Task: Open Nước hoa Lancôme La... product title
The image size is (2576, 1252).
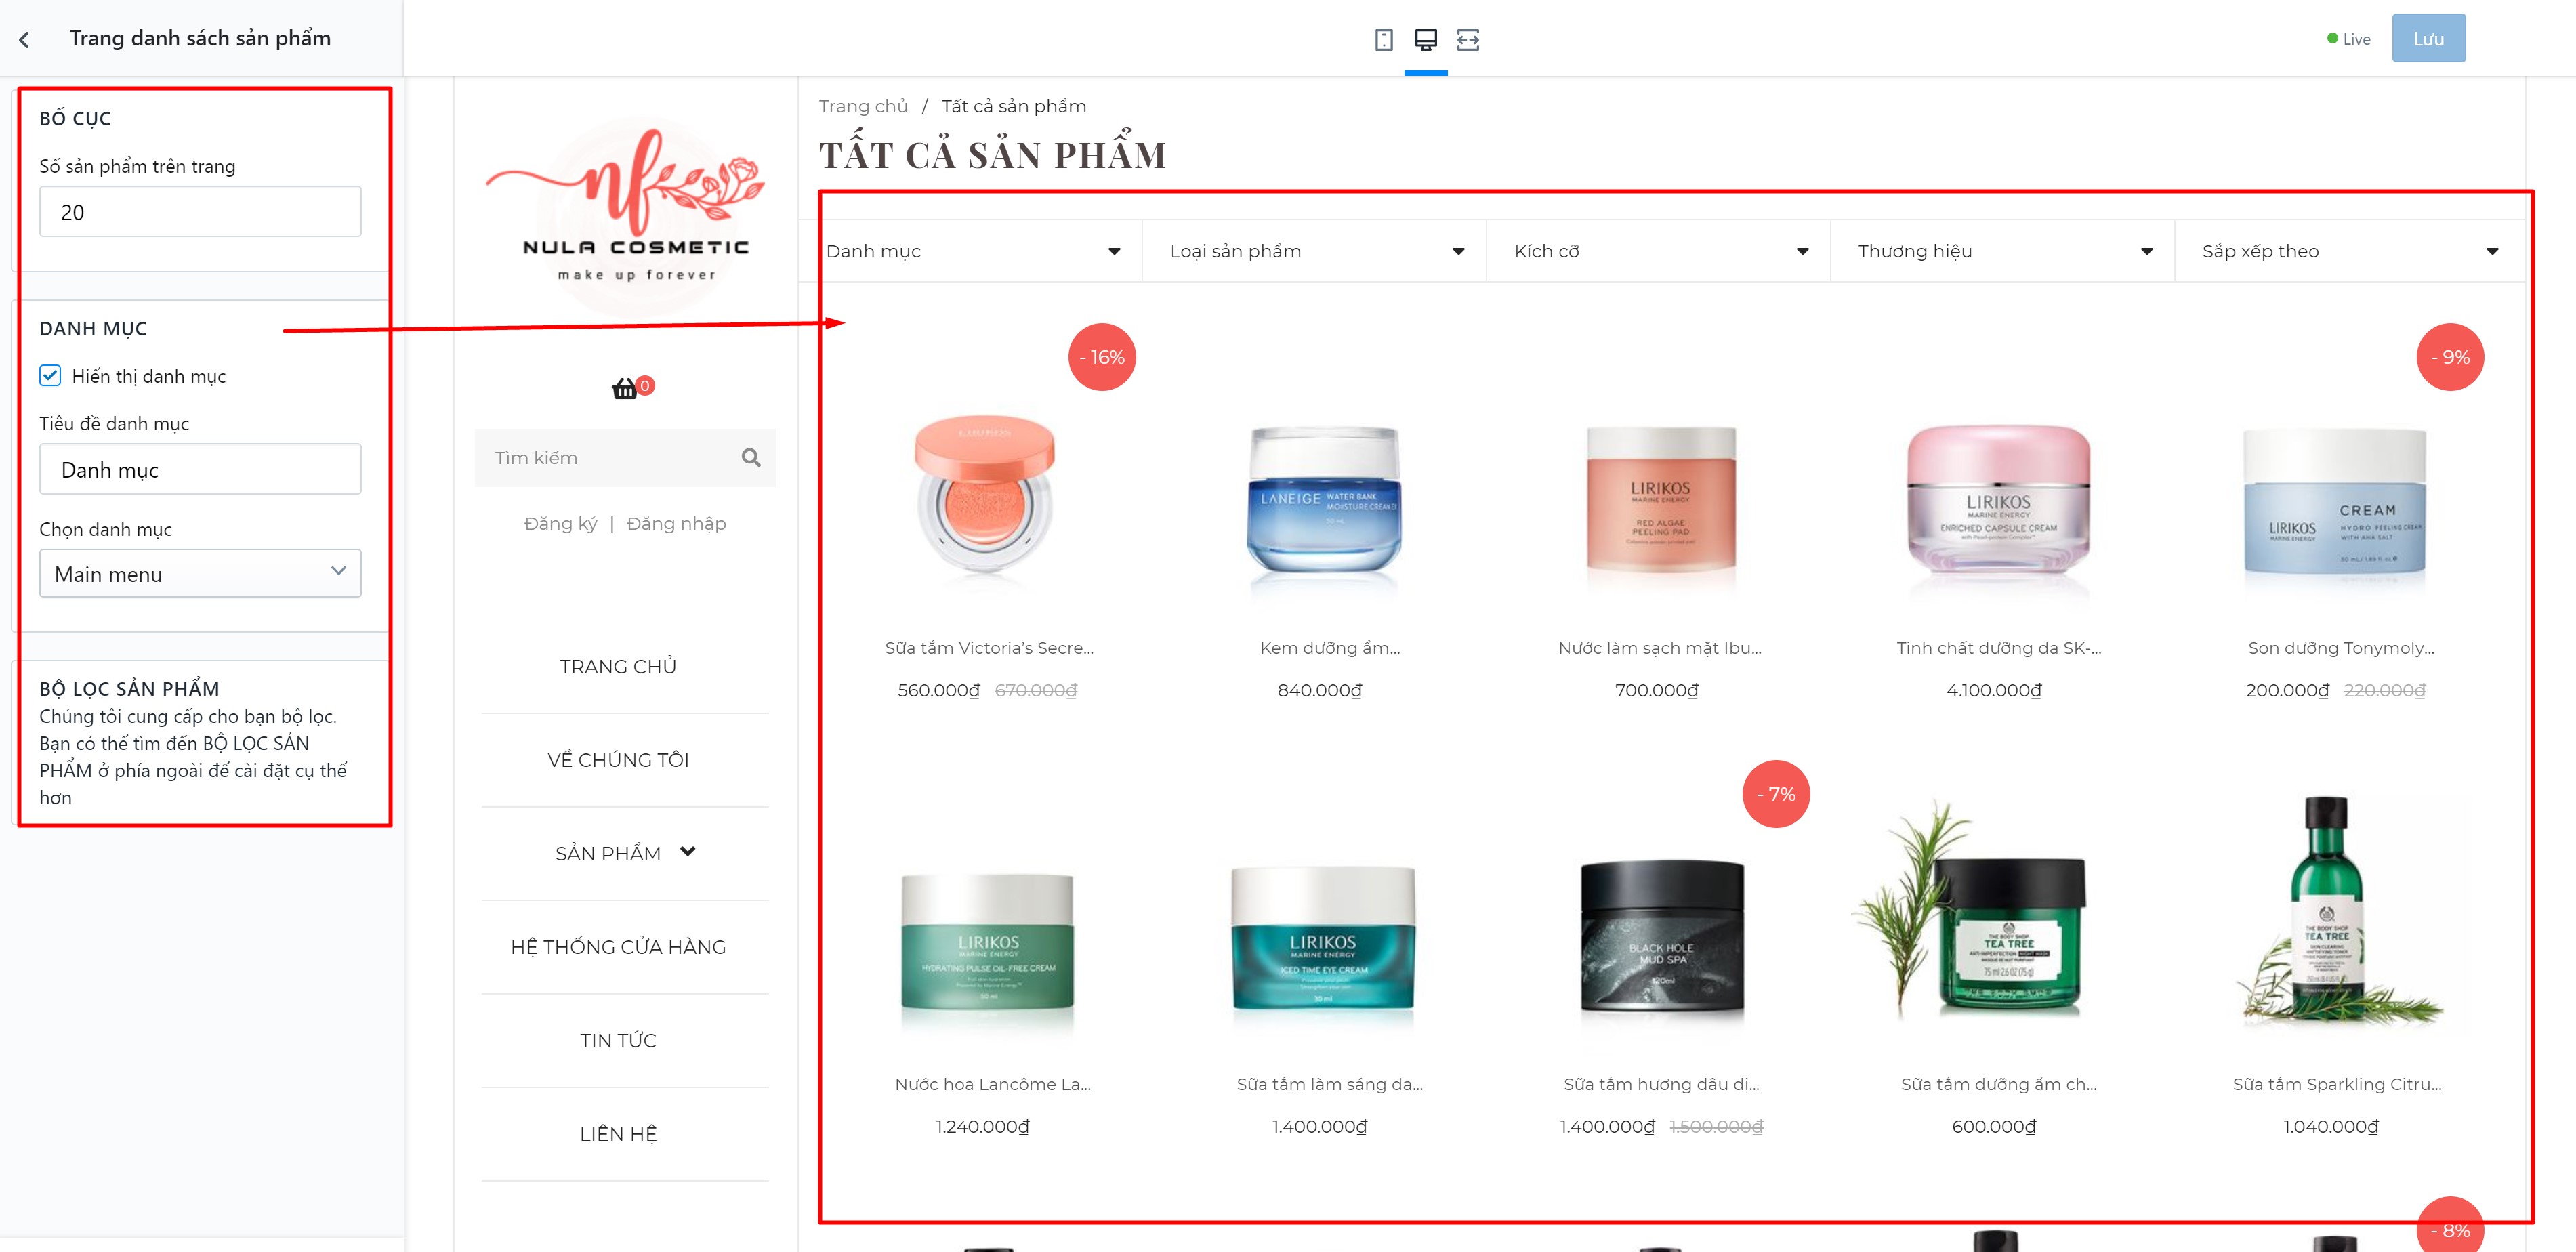Action: pyautogui.click(x=992, y=1085)
